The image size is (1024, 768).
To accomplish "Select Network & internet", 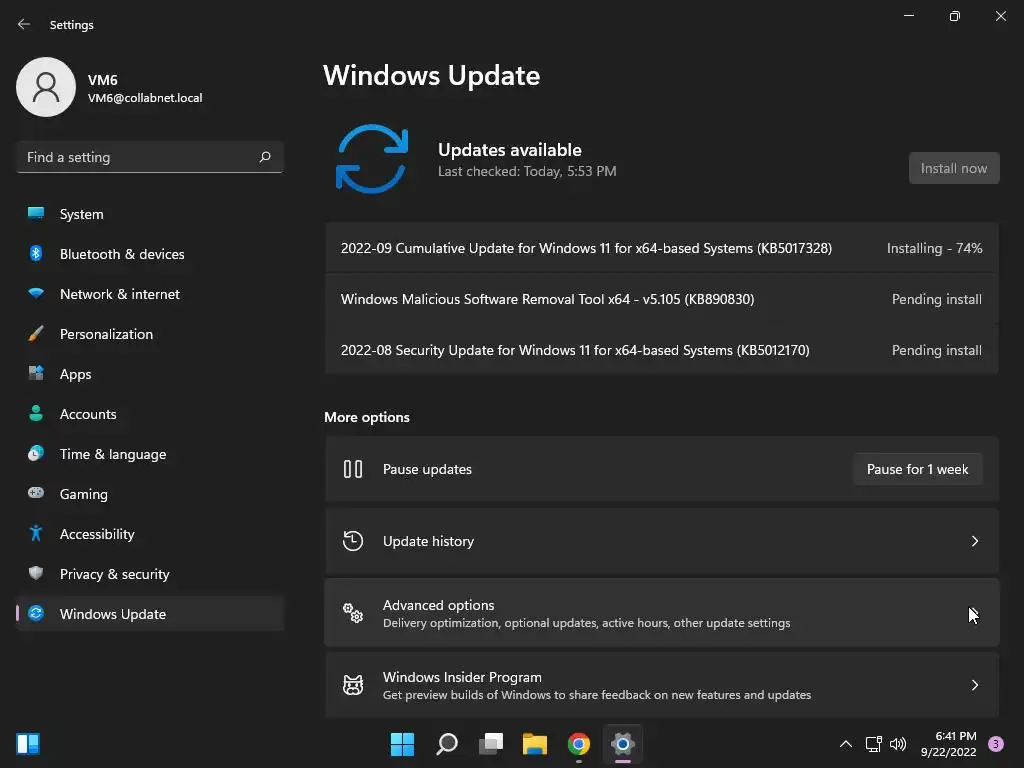I will coord(150,294).
